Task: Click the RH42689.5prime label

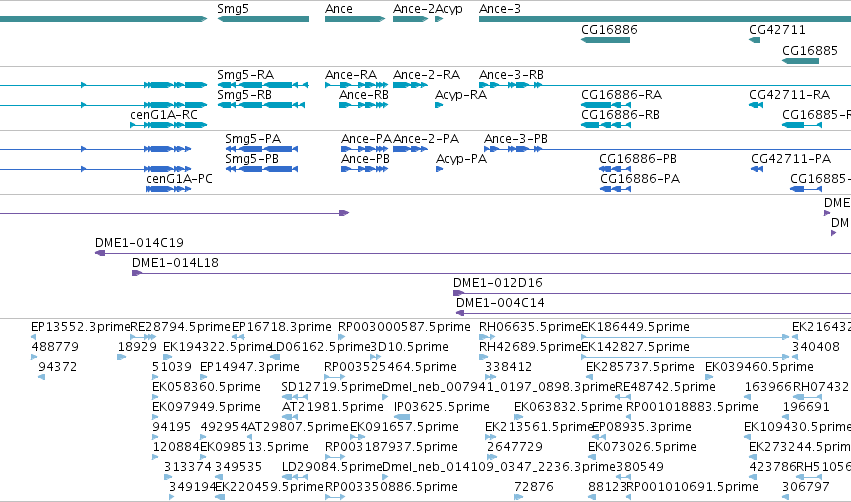Action: pyautogui.click(x=530, y=347)
